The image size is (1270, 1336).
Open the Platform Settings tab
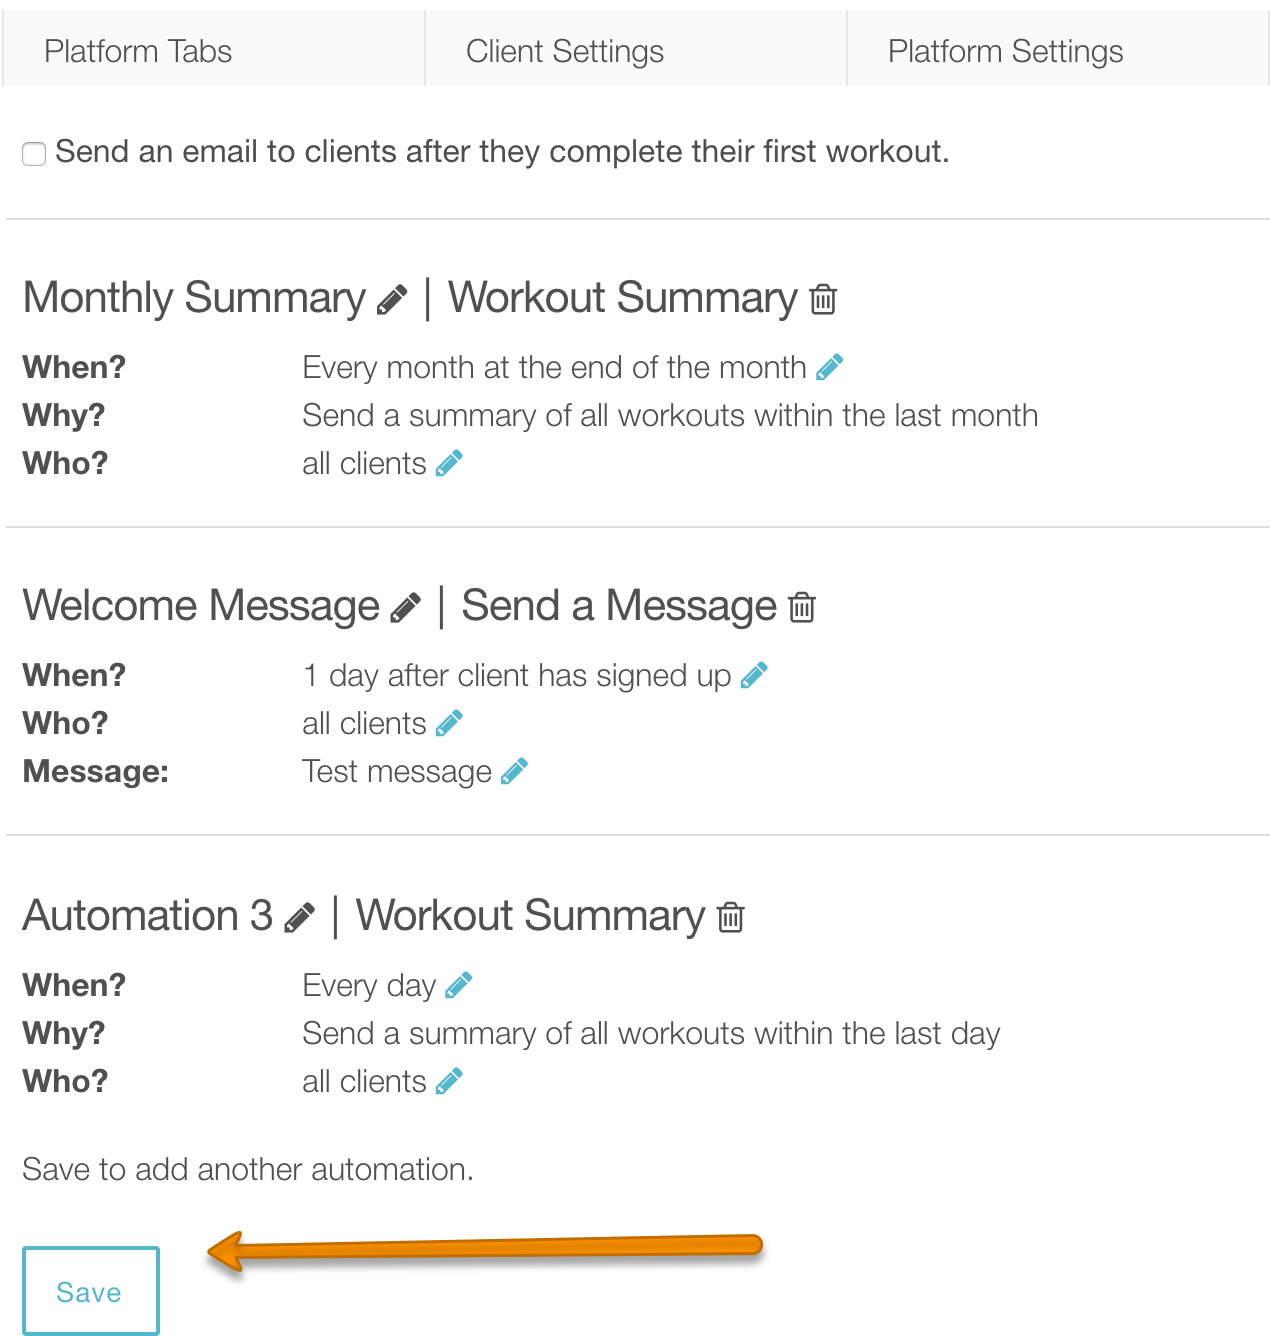coord(1006,50)
